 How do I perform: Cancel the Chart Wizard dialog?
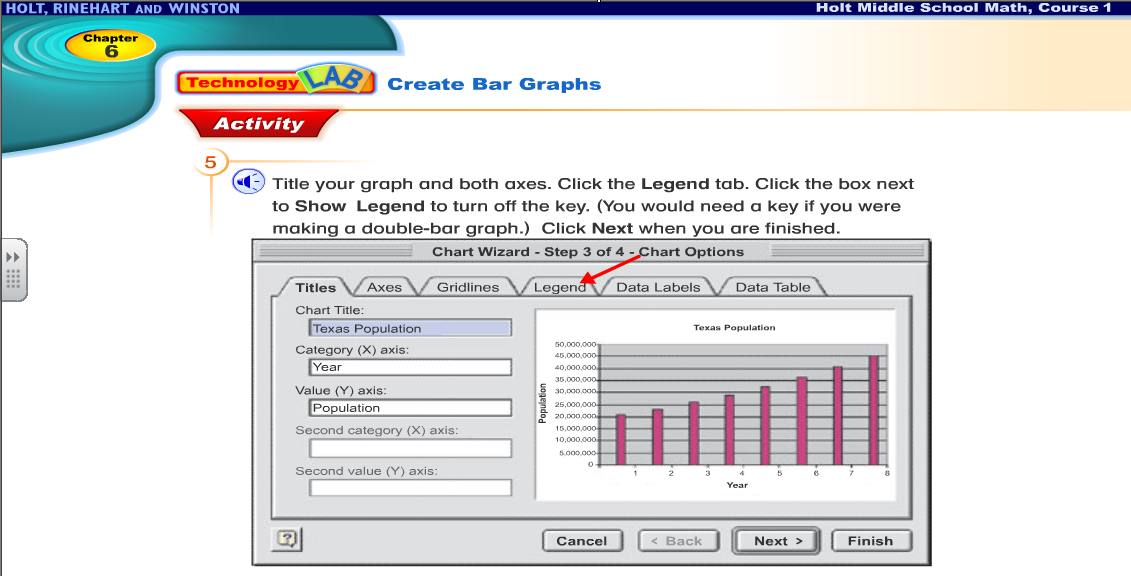coord(582,541)
